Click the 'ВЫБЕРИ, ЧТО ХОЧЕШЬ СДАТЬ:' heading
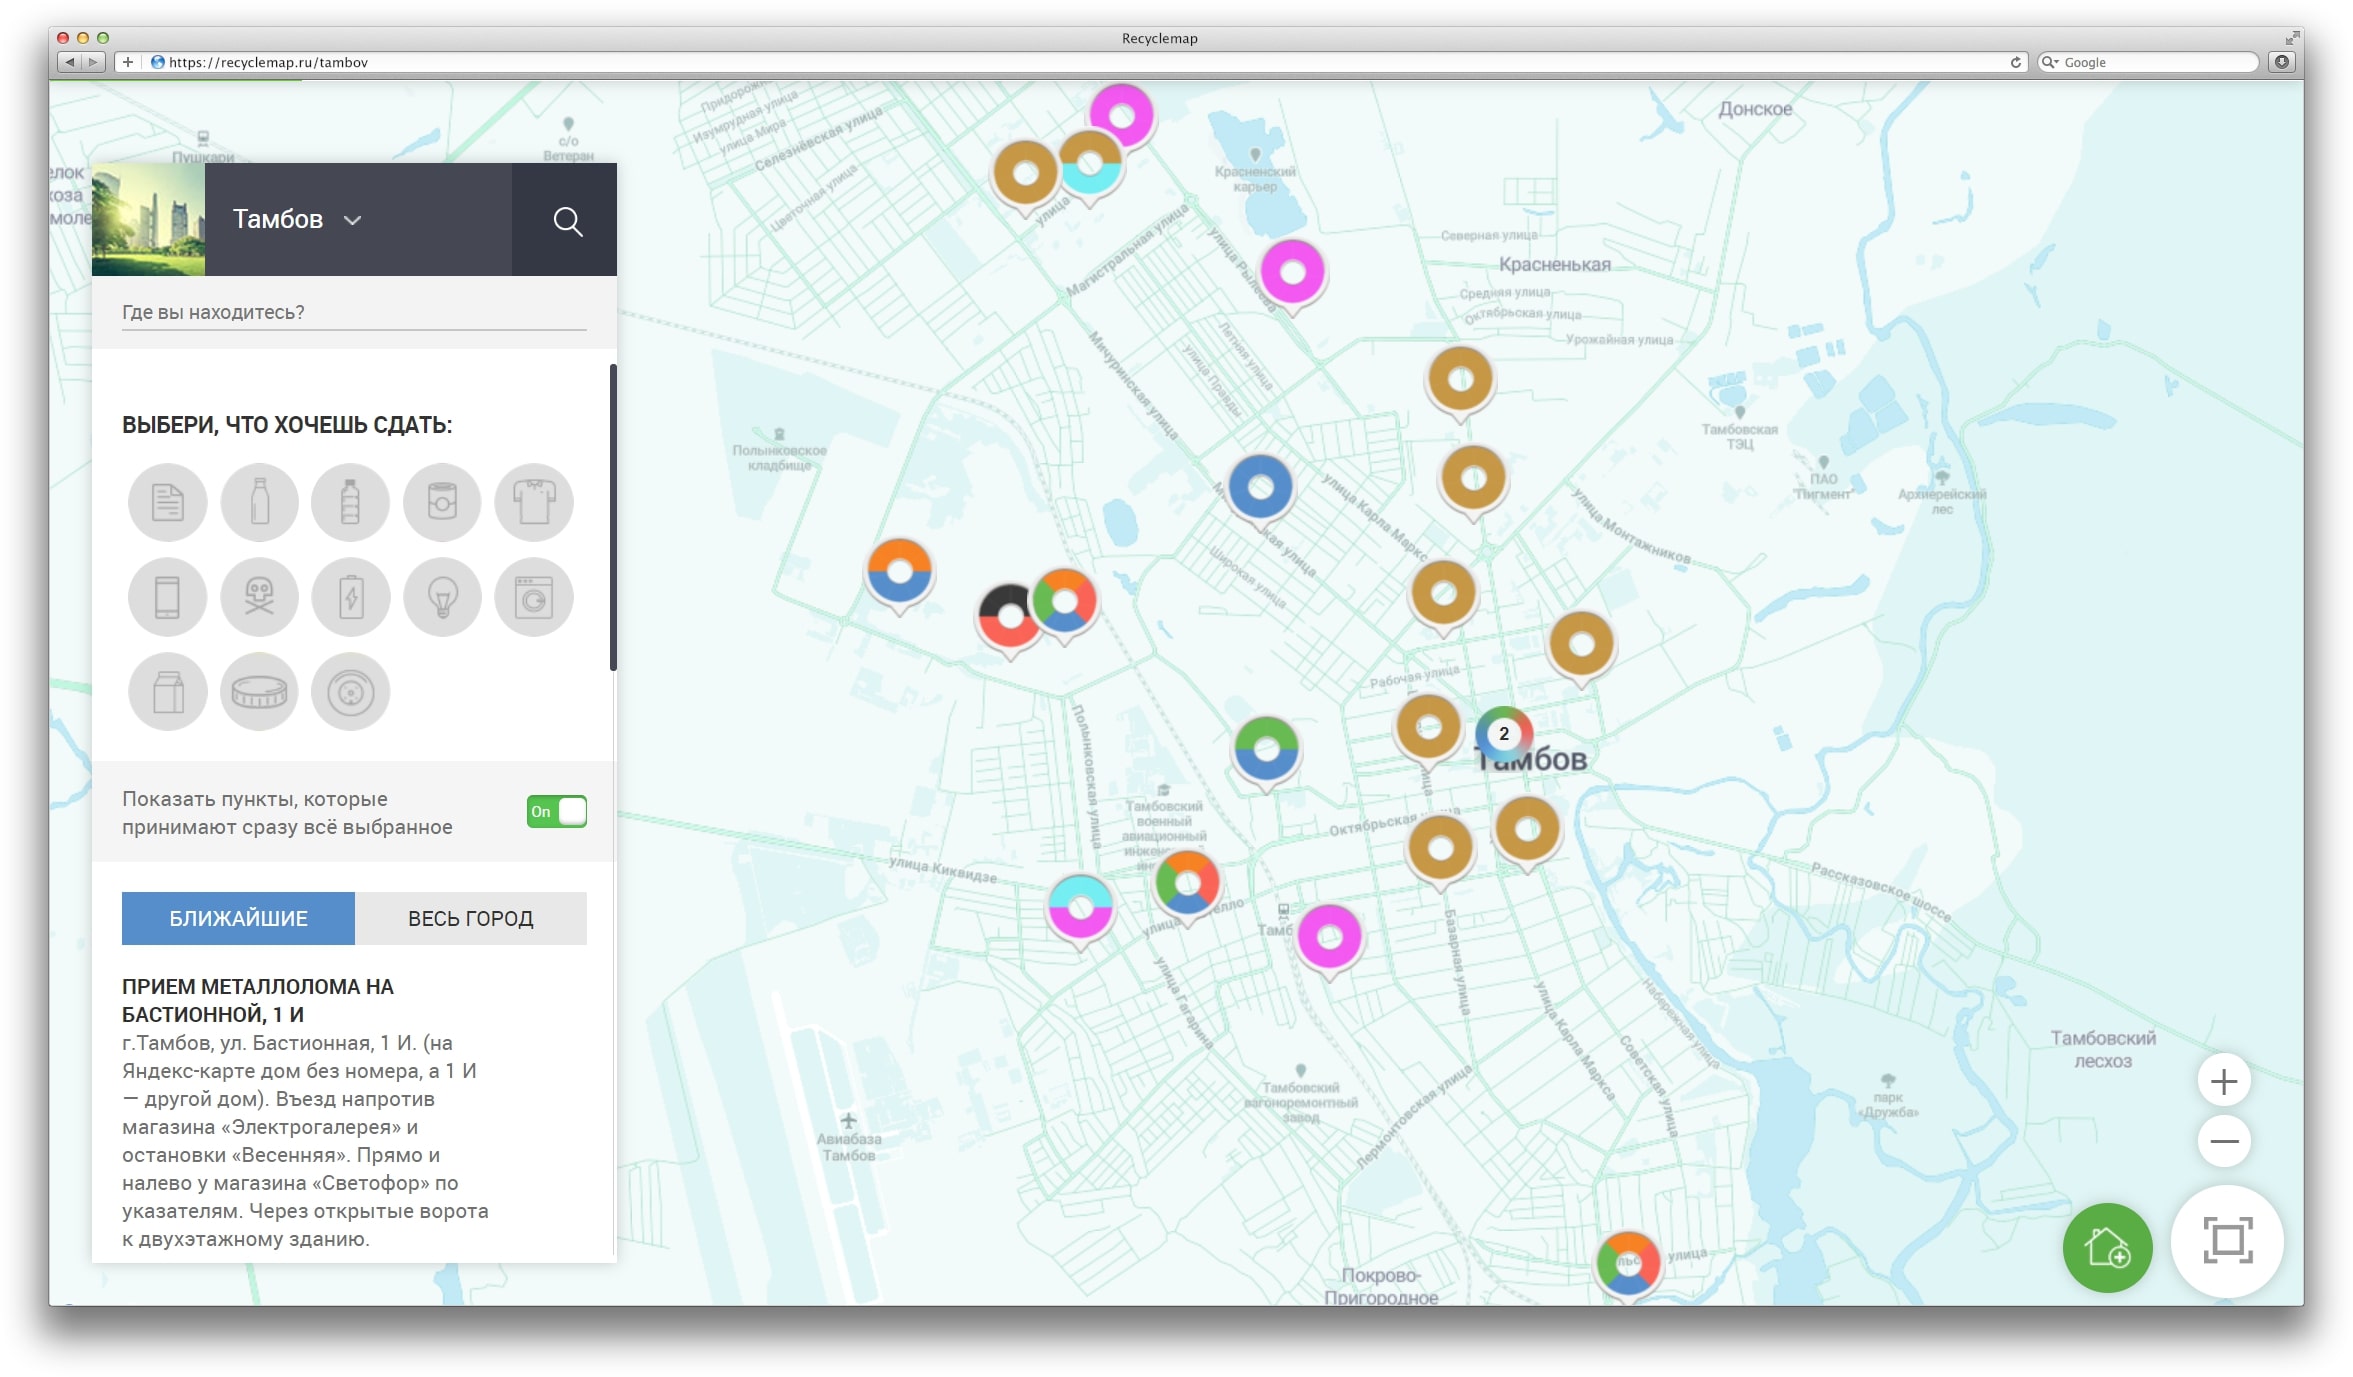 tap(287, 425)
